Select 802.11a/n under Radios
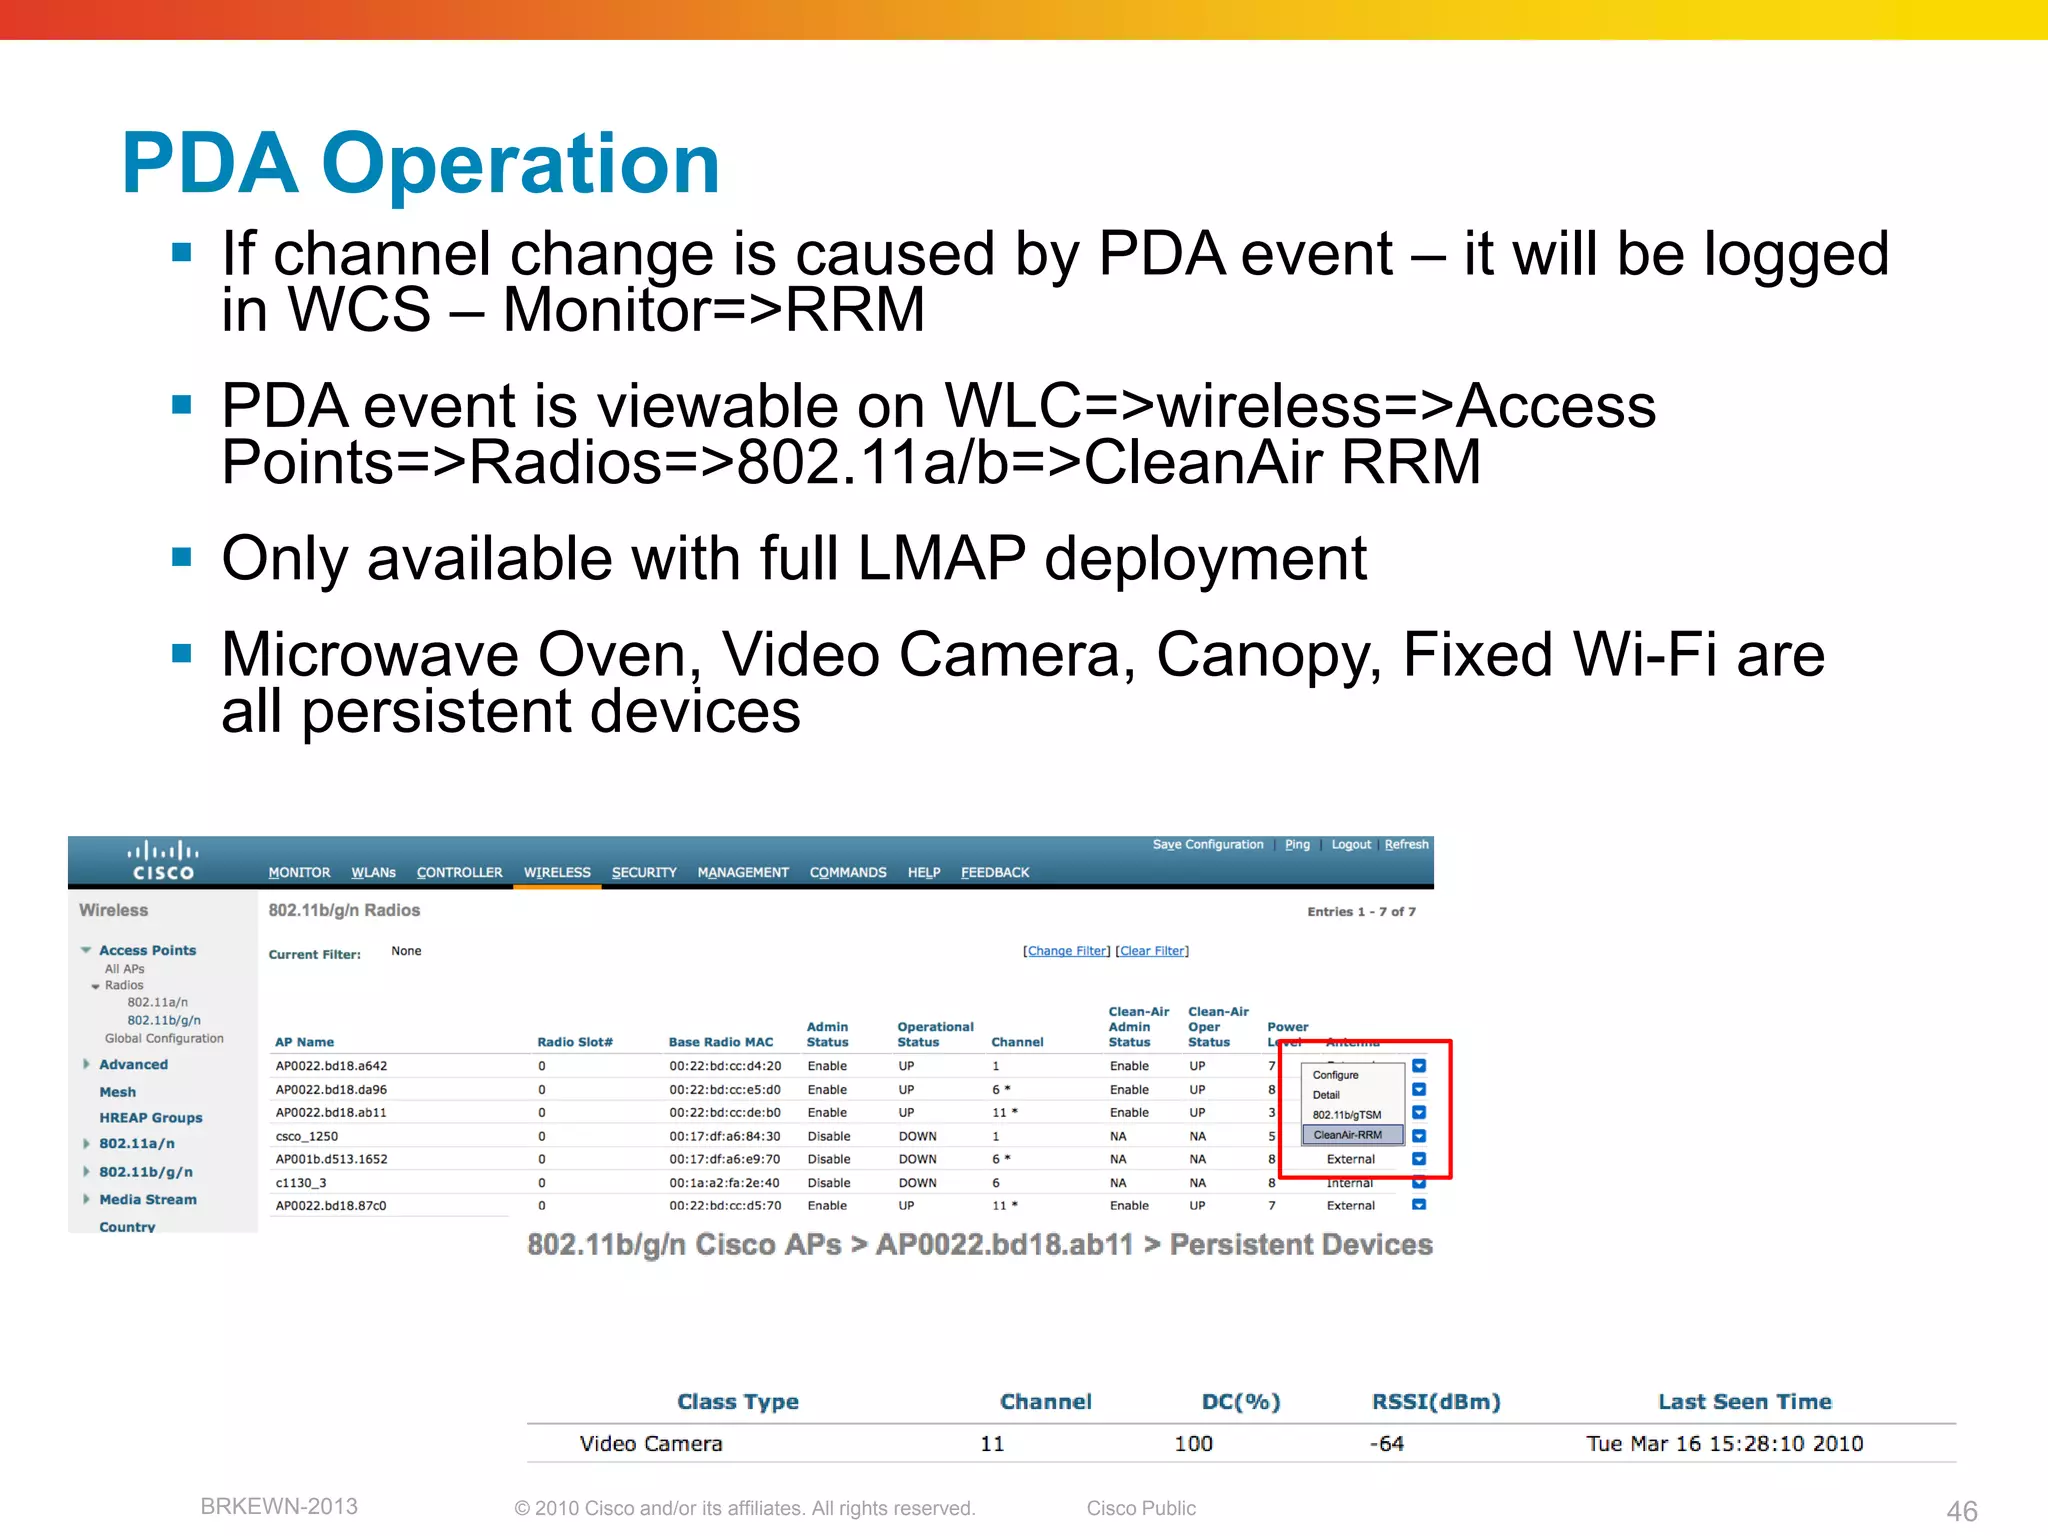The width and height of the screenshot is (2048, 1536). click(157, 1002)
